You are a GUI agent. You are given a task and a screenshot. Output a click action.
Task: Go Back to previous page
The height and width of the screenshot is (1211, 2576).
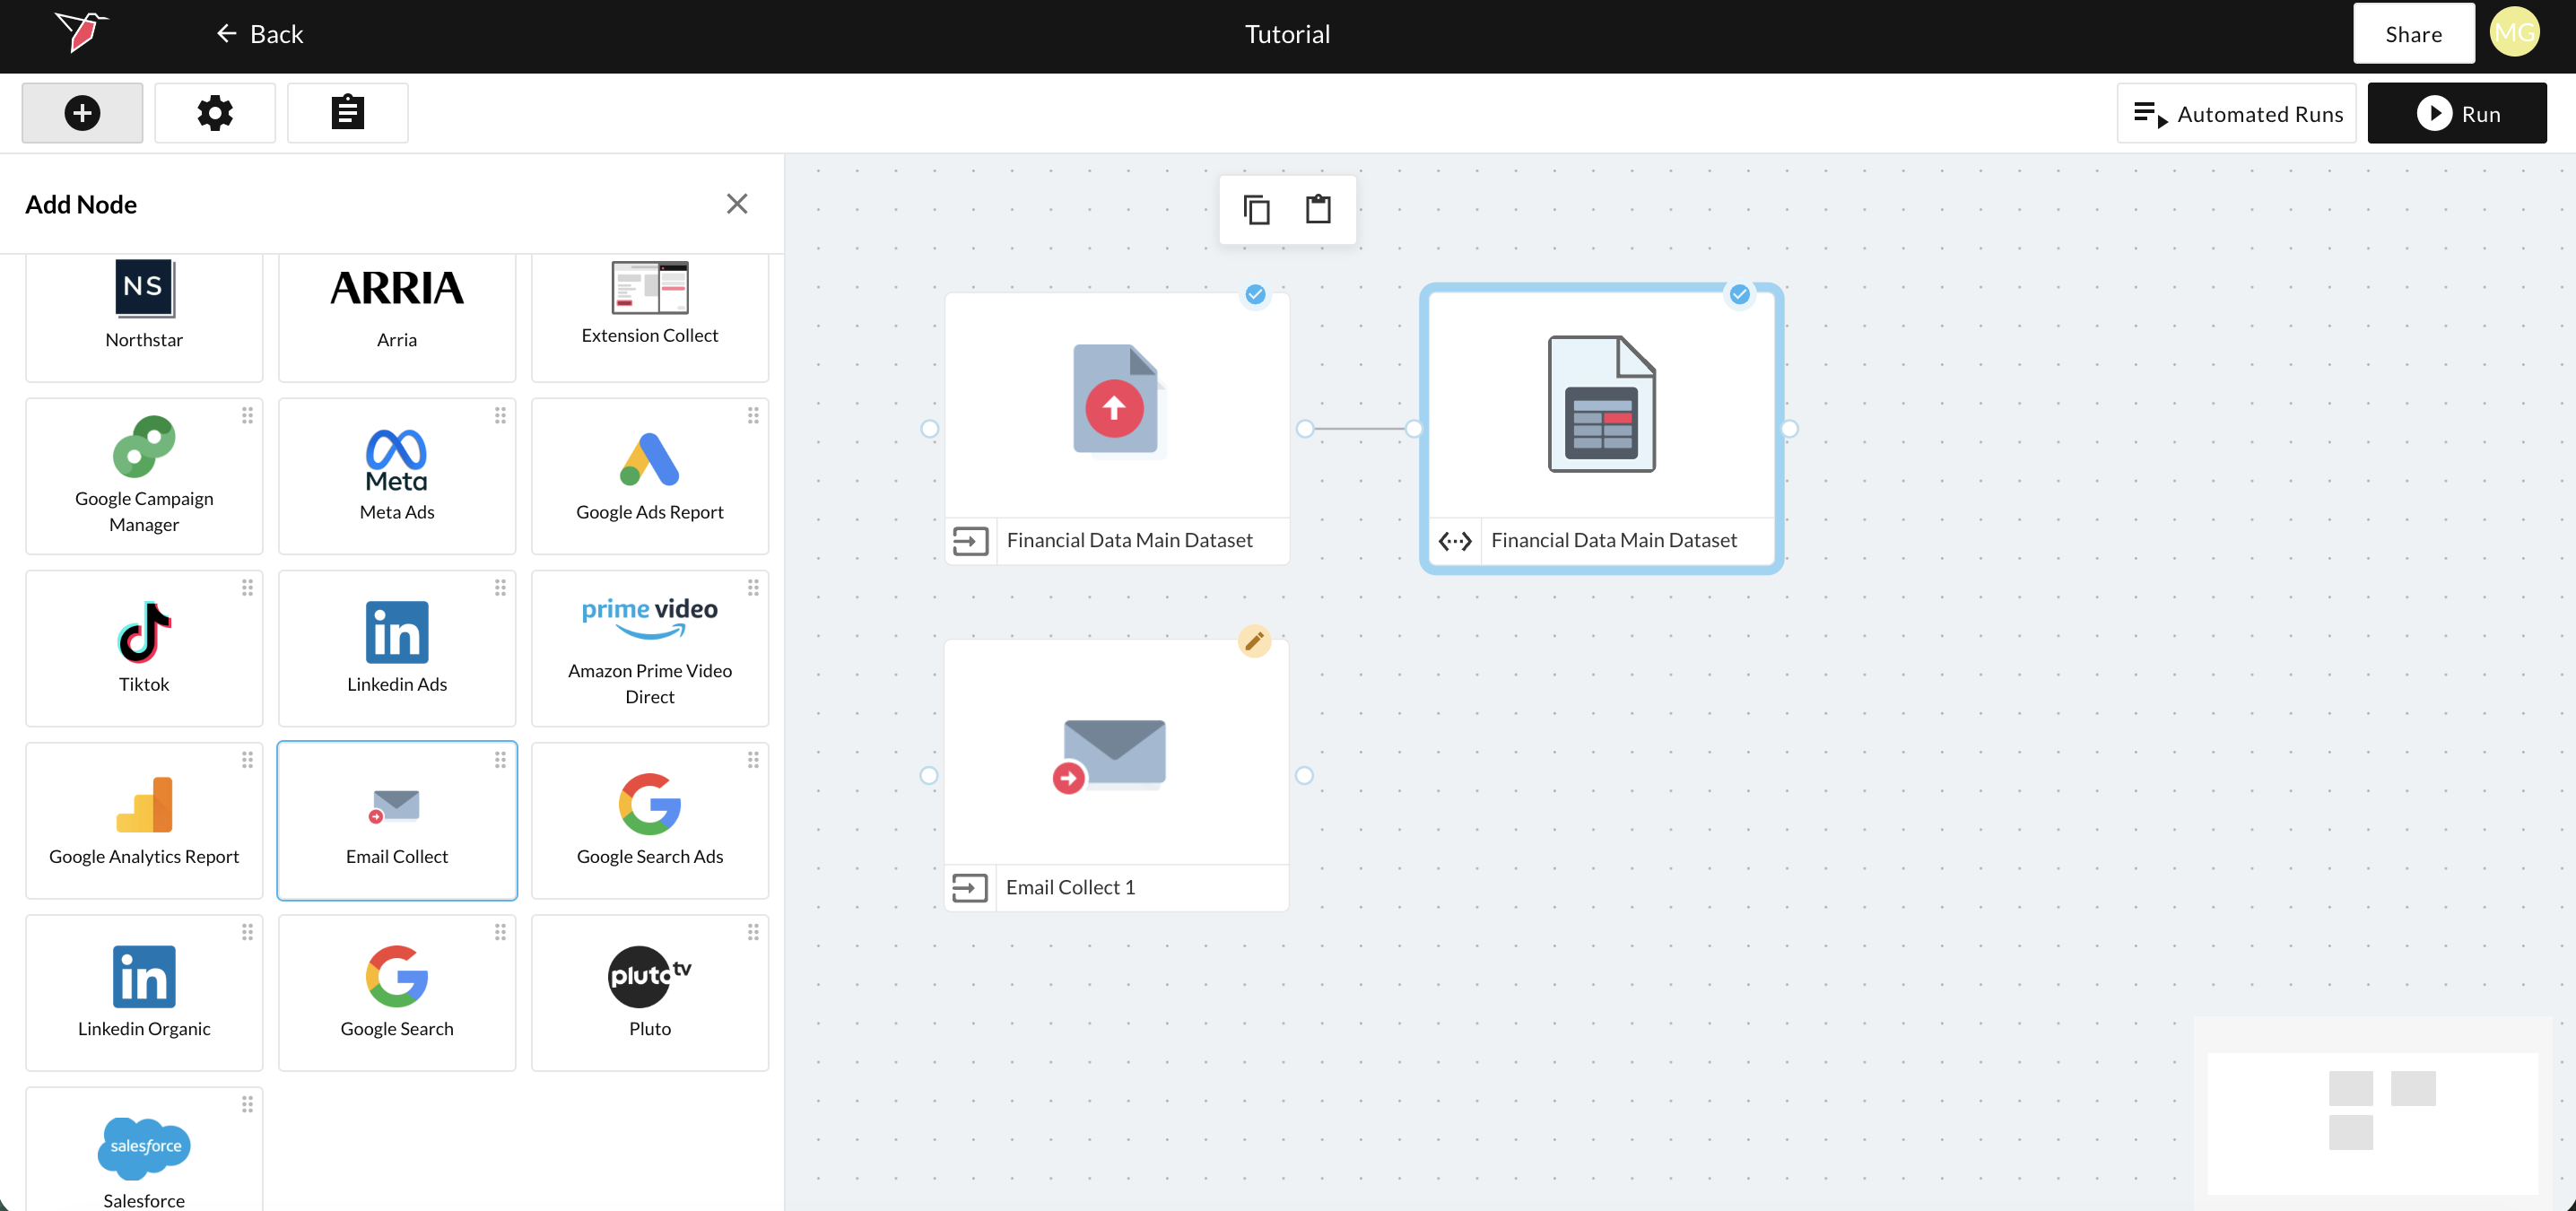[260, 34]
